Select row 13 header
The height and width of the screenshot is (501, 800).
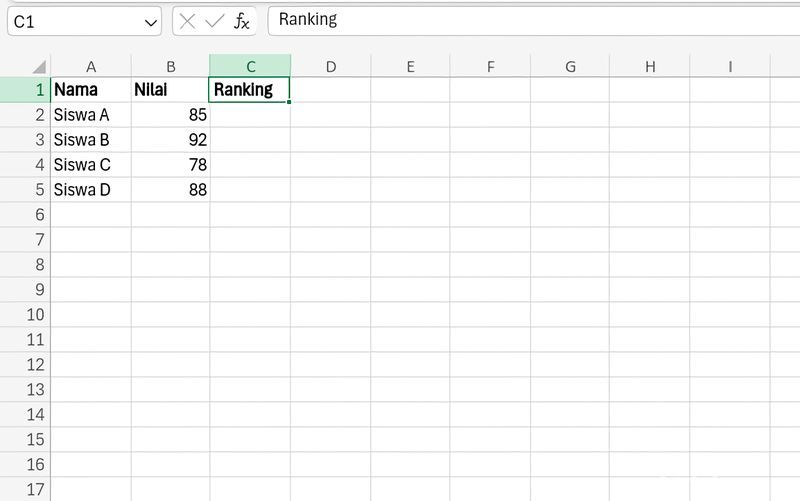point(25,390)
